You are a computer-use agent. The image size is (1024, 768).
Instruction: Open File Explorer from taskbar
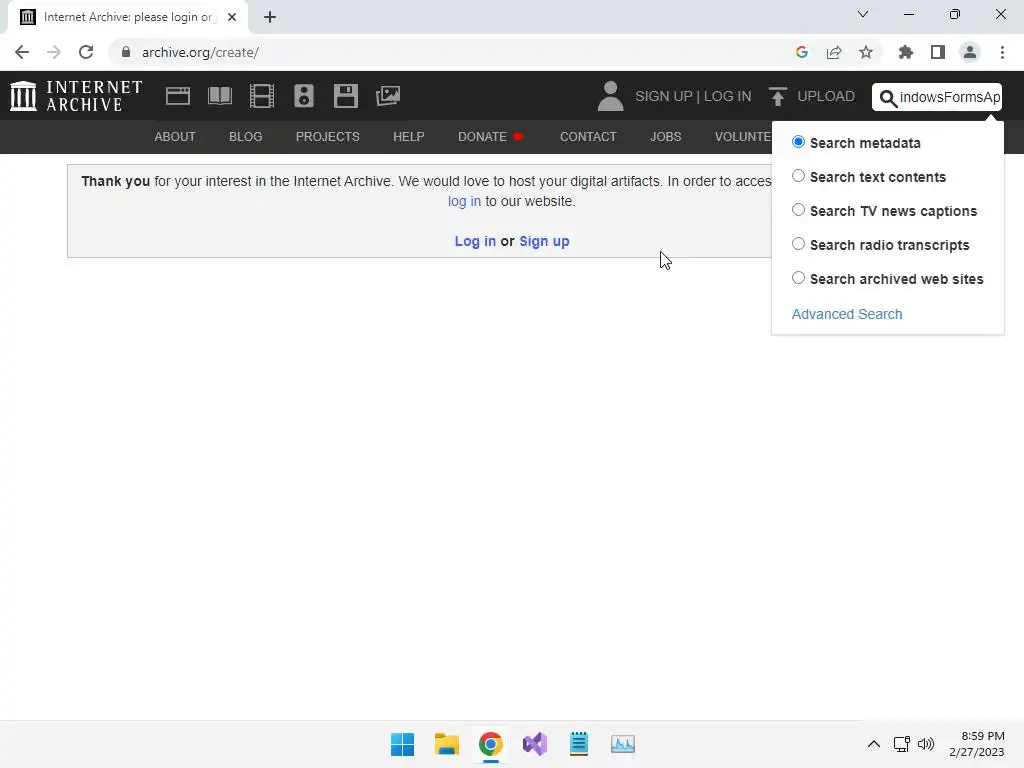[x=447, y=744]
